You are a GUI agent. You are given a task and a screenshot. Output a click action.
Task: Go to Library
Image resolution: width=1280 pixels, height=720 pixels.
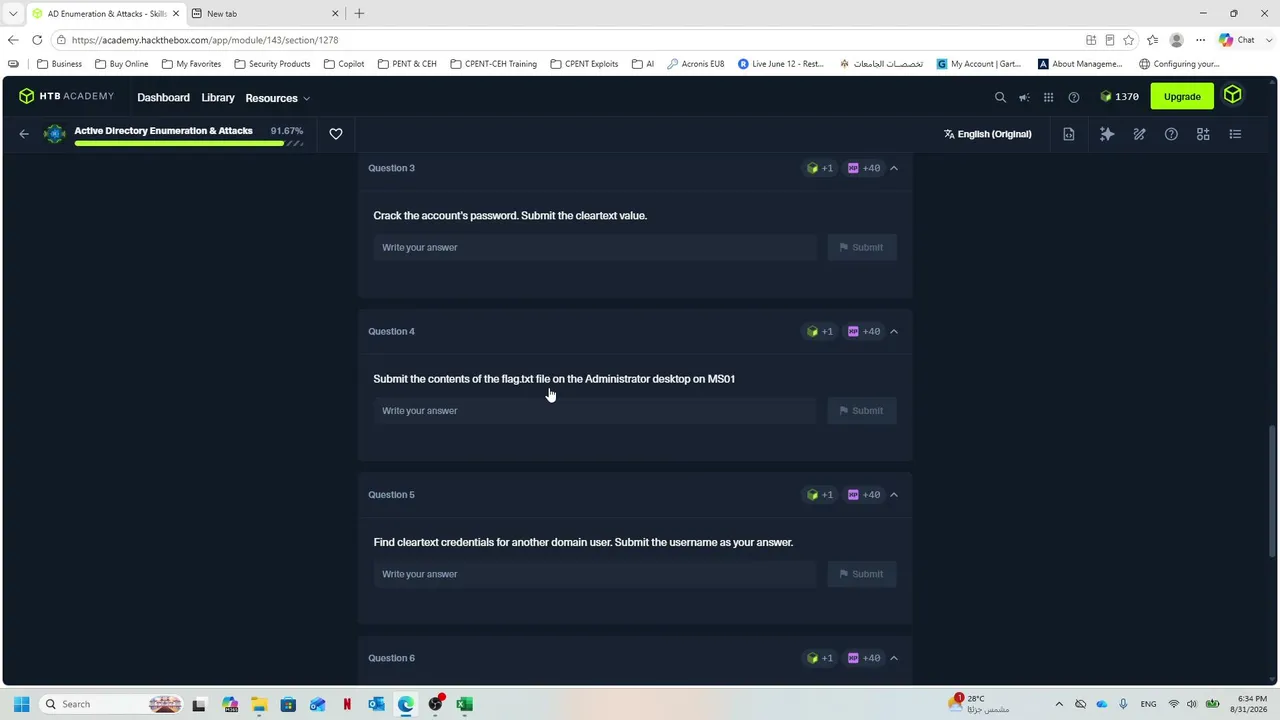[218, 98]
